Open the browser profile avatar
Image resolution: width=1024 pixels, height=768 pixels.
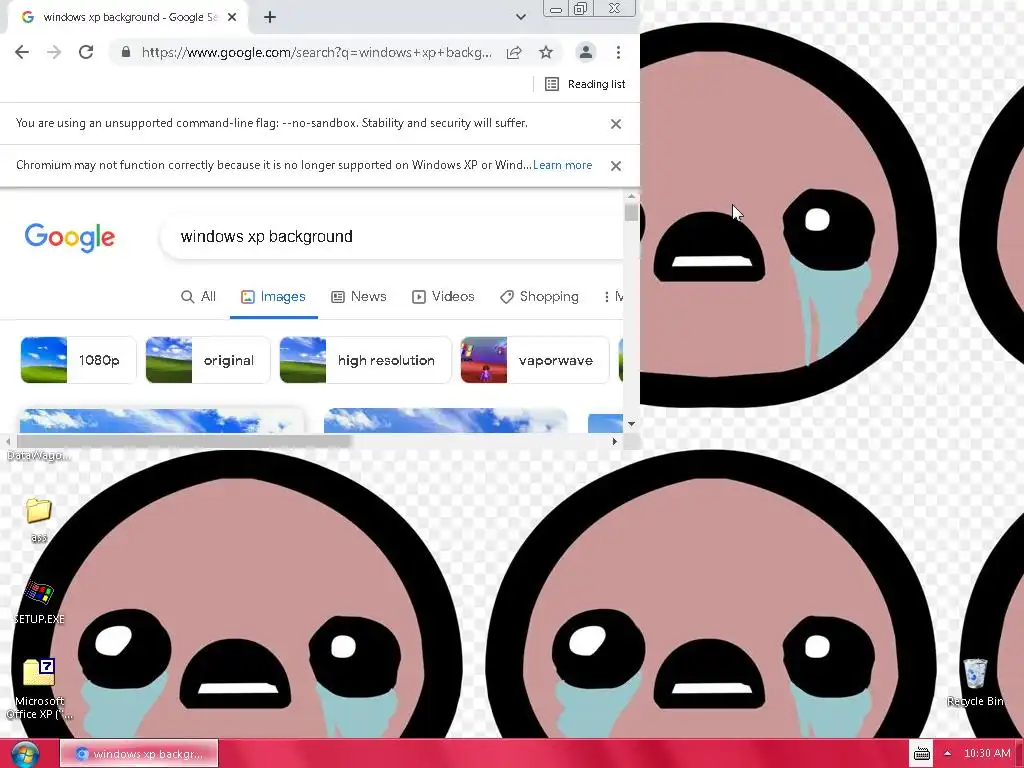[586, 52]
